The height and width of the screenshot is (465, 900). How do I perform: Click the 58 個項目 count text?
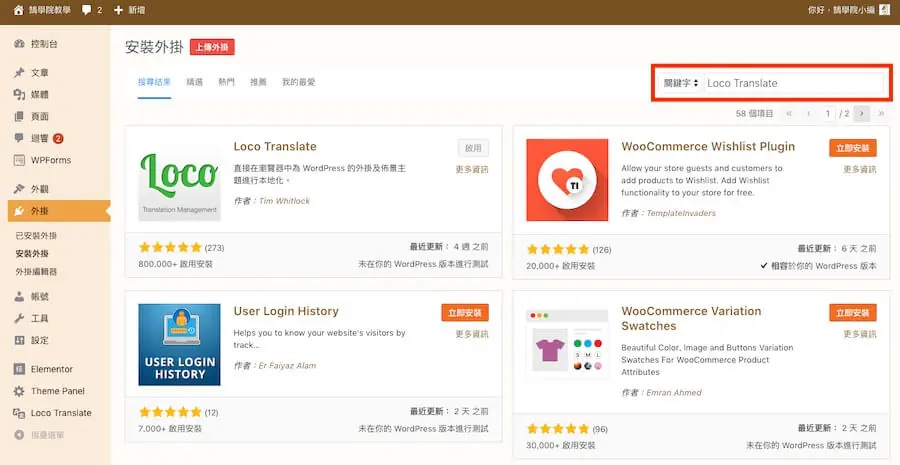click(754, 114)
